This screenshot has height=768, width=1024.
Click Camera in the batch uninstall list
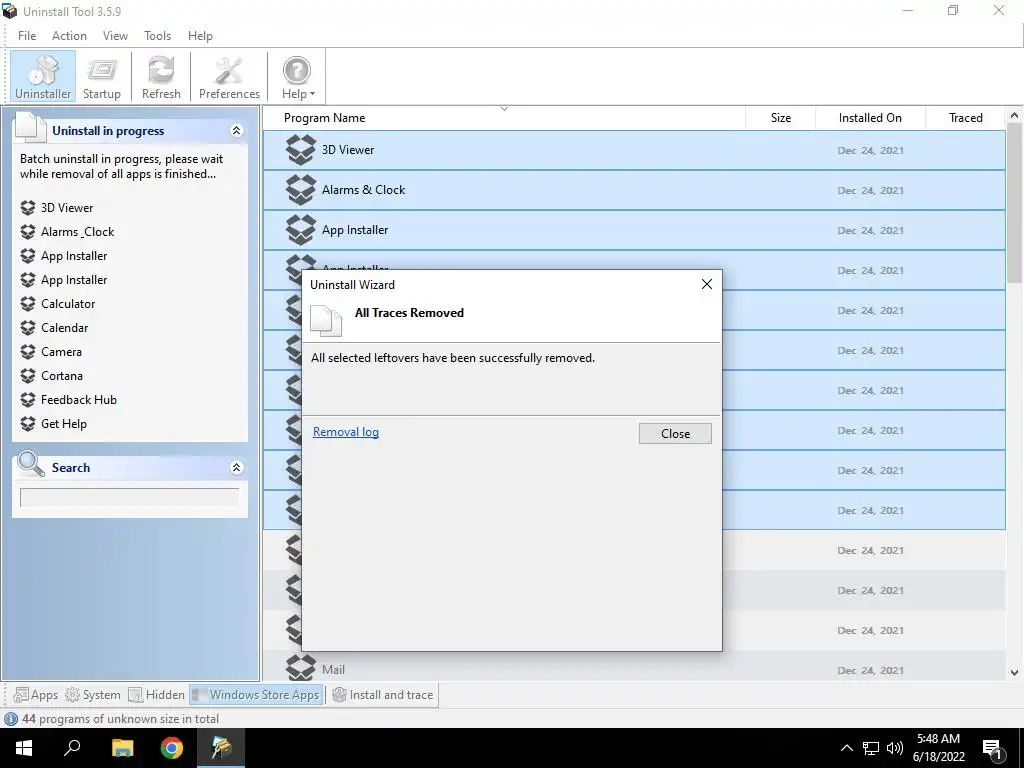61,352
